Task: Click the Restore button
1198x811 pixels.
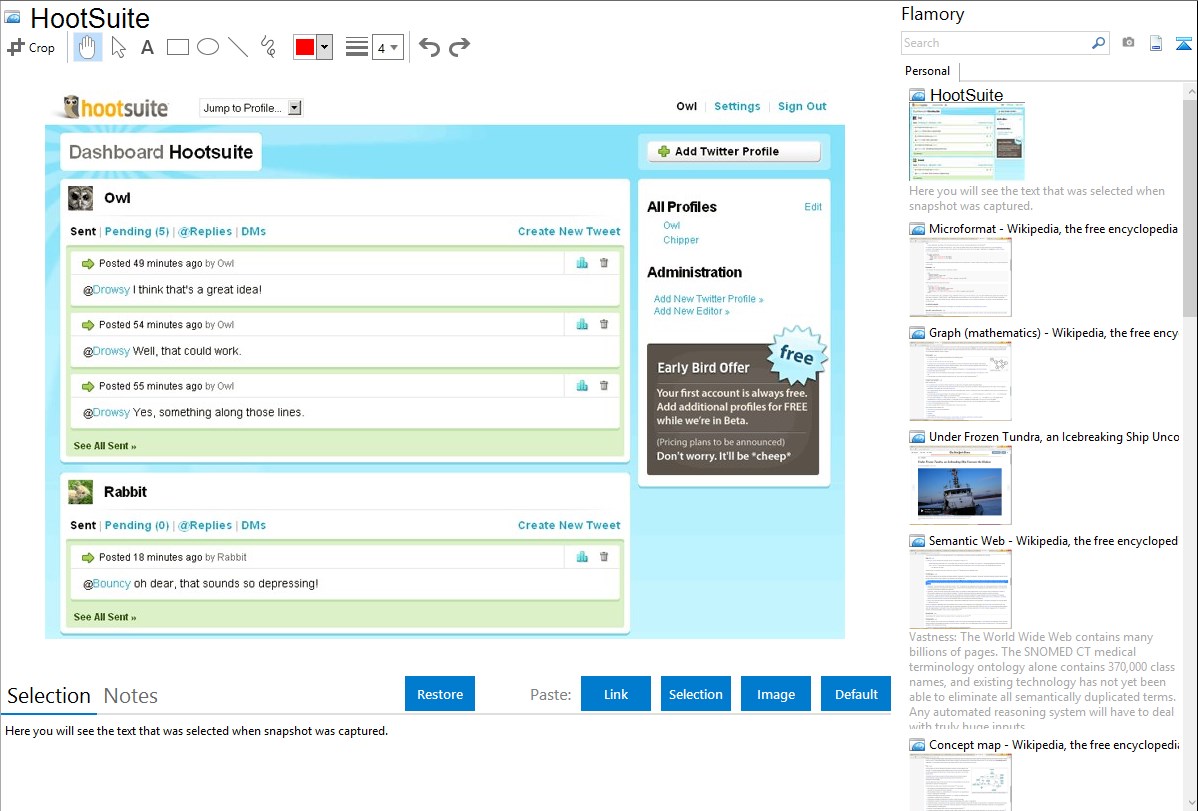Action: point(440,694)
